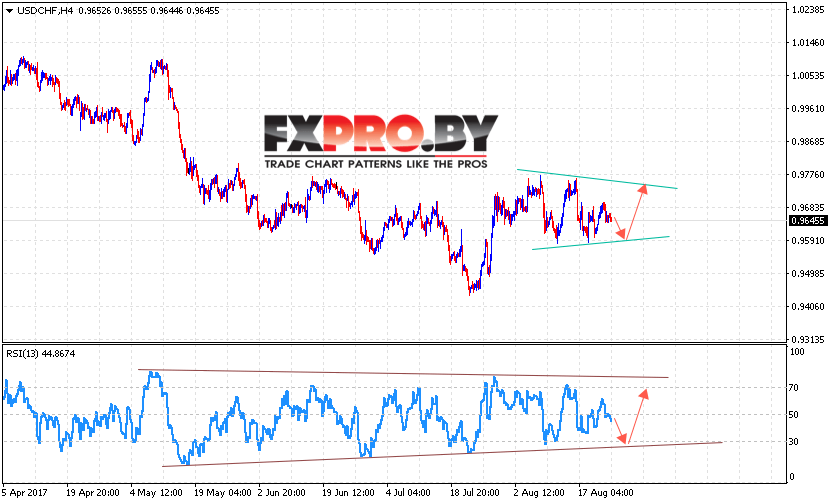Select the upper teal trendline on price chart

(597, 179)
